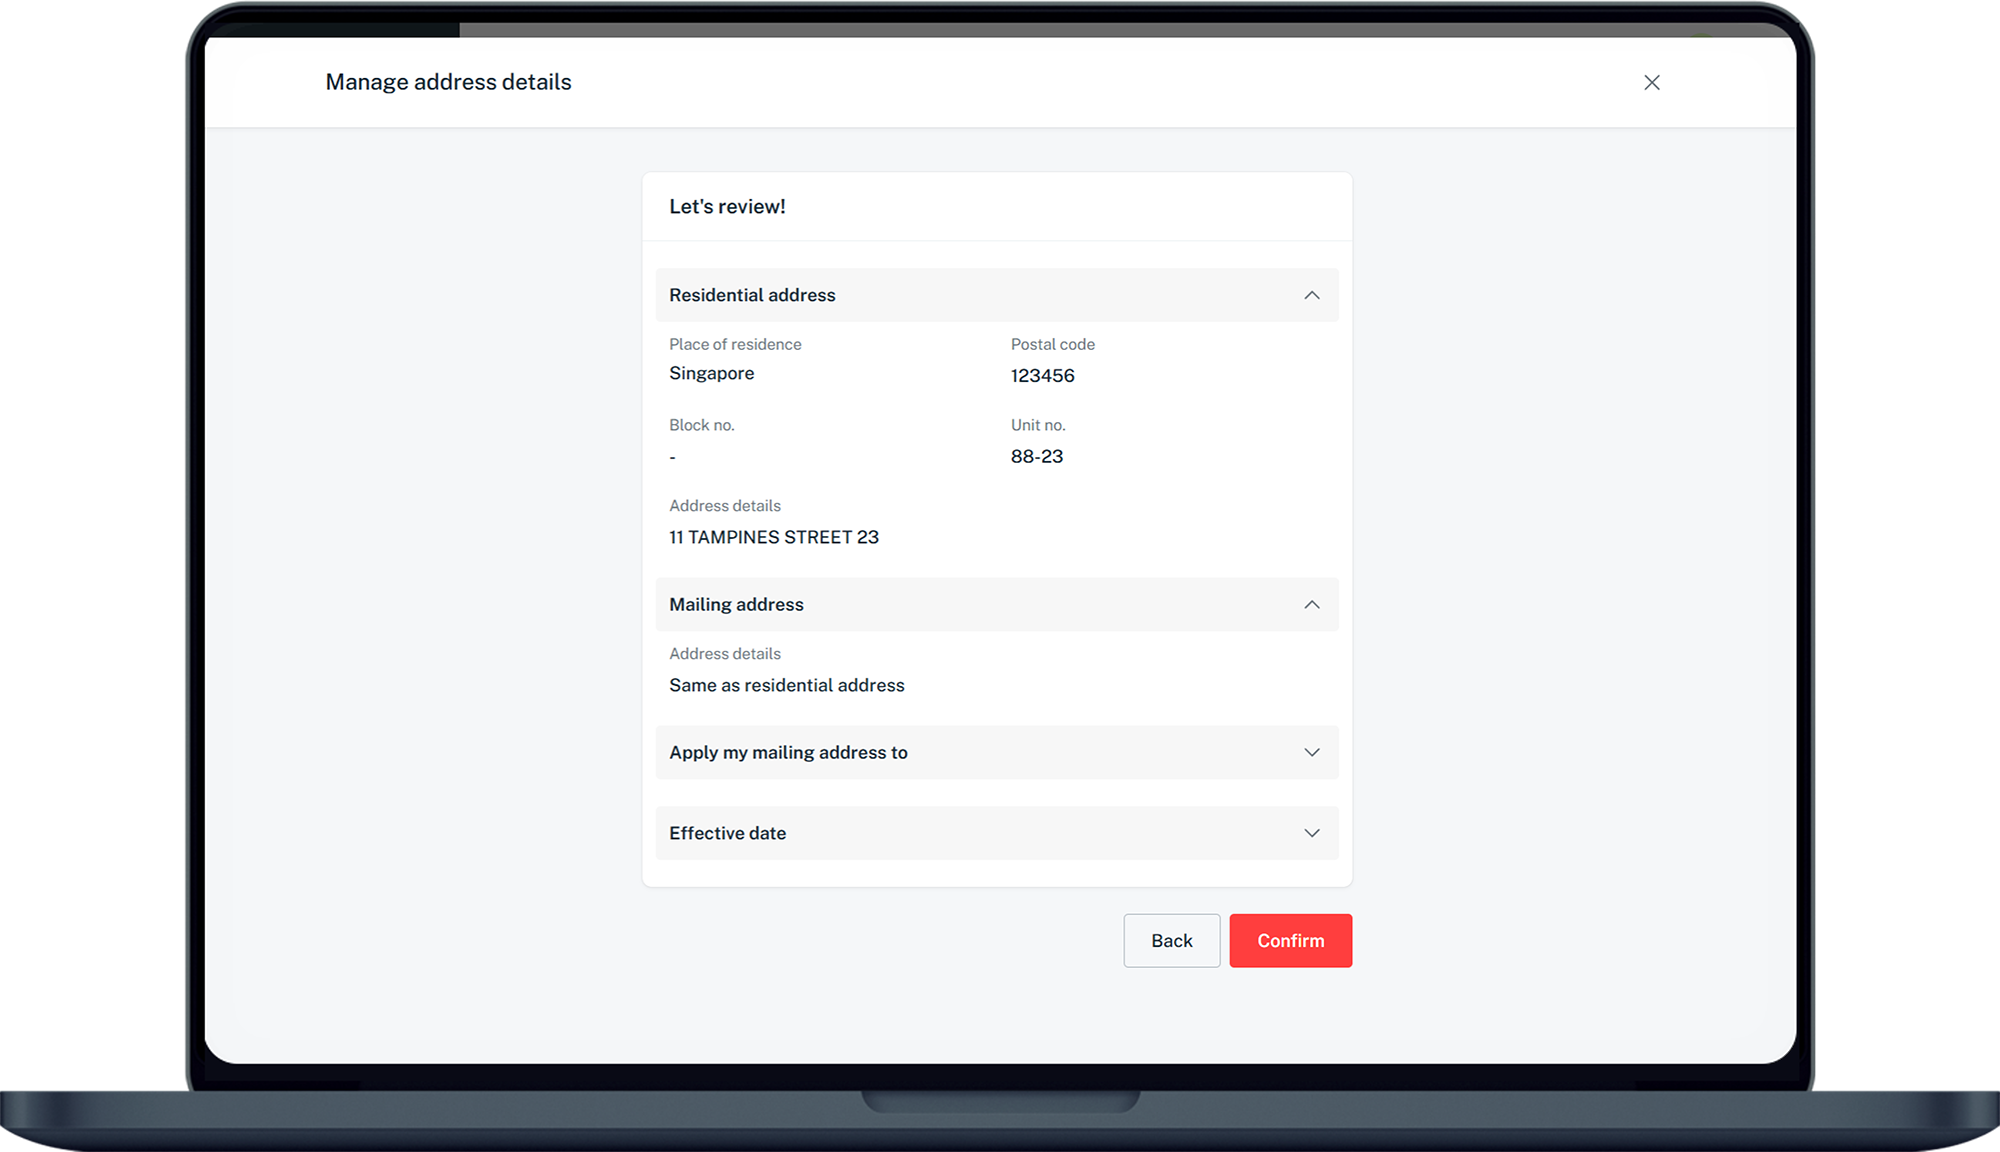Screen dimensions: 2000x1152
Task: Expand the Apply my mailing address to section
Action: coord(788,752)
